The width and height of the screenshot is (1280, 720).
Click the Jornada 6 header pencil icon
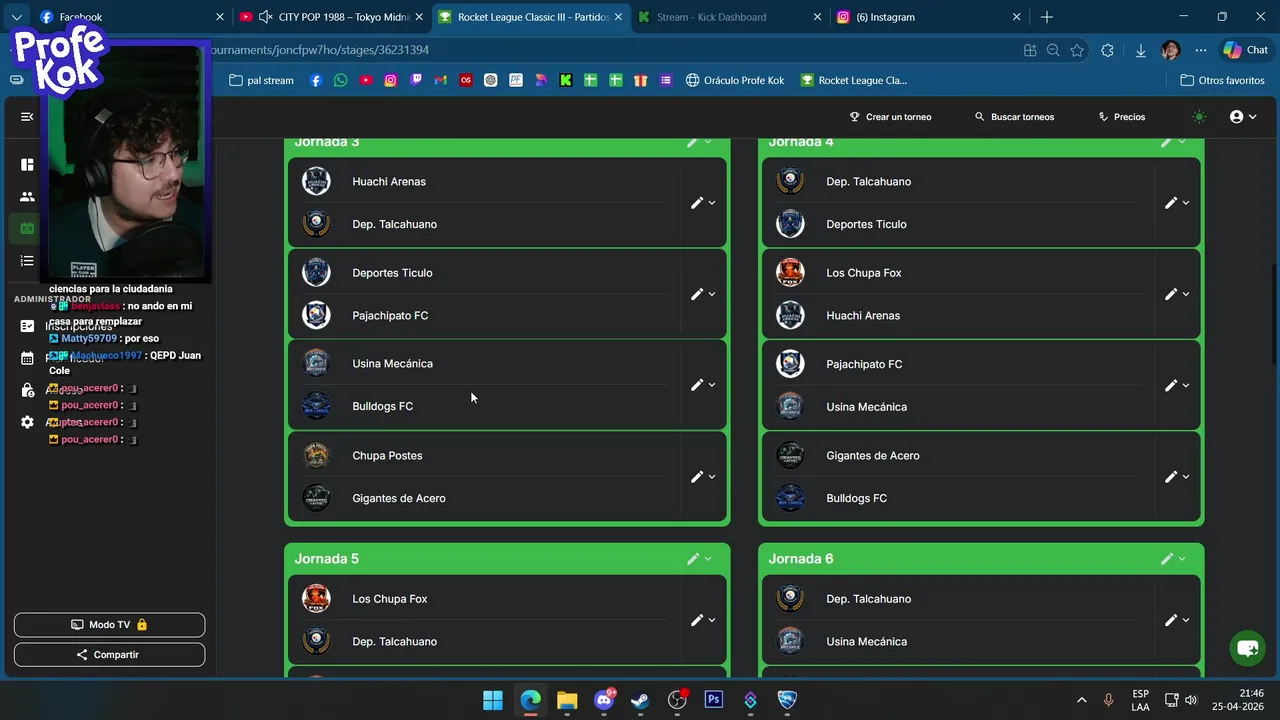pos(1166,559)
